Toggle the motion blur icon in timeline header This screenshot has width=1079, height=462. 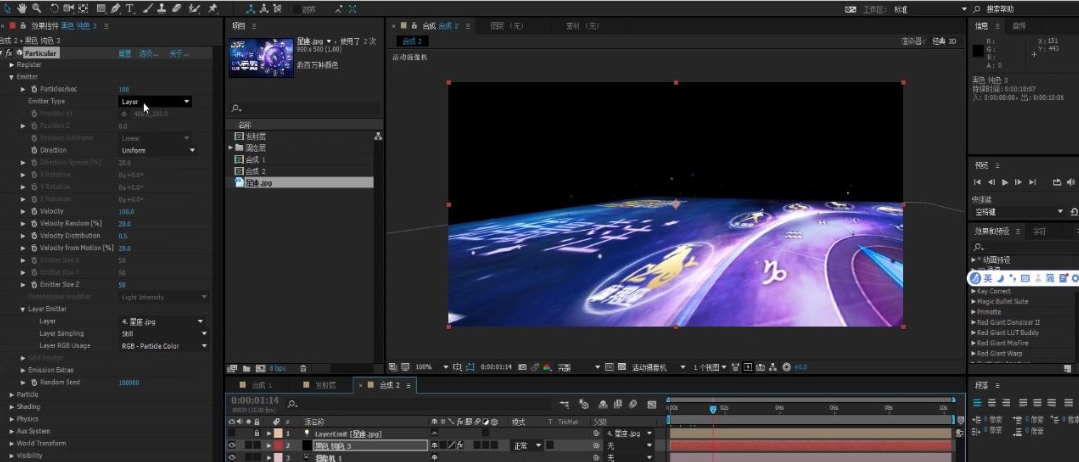[x=632, y=404]
